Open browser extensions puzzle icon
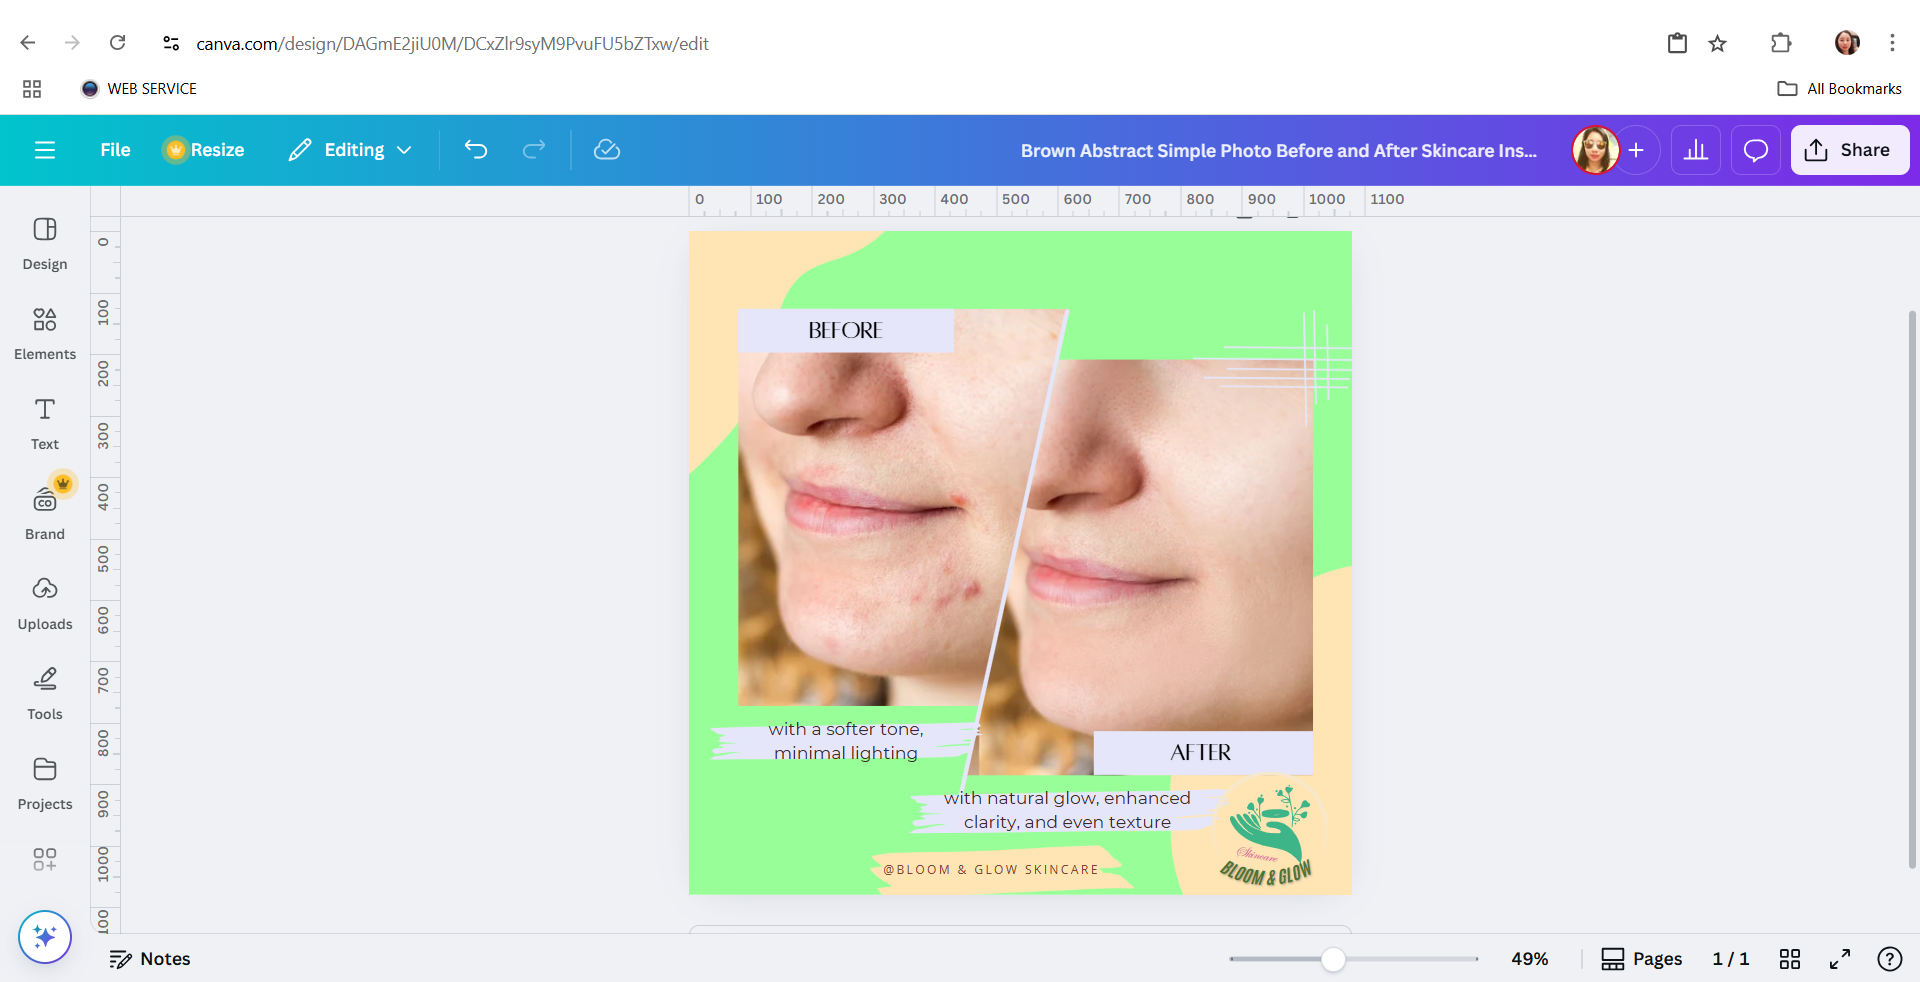Viewport: 1920px width, 982px height. click(x=1781, y=43)
